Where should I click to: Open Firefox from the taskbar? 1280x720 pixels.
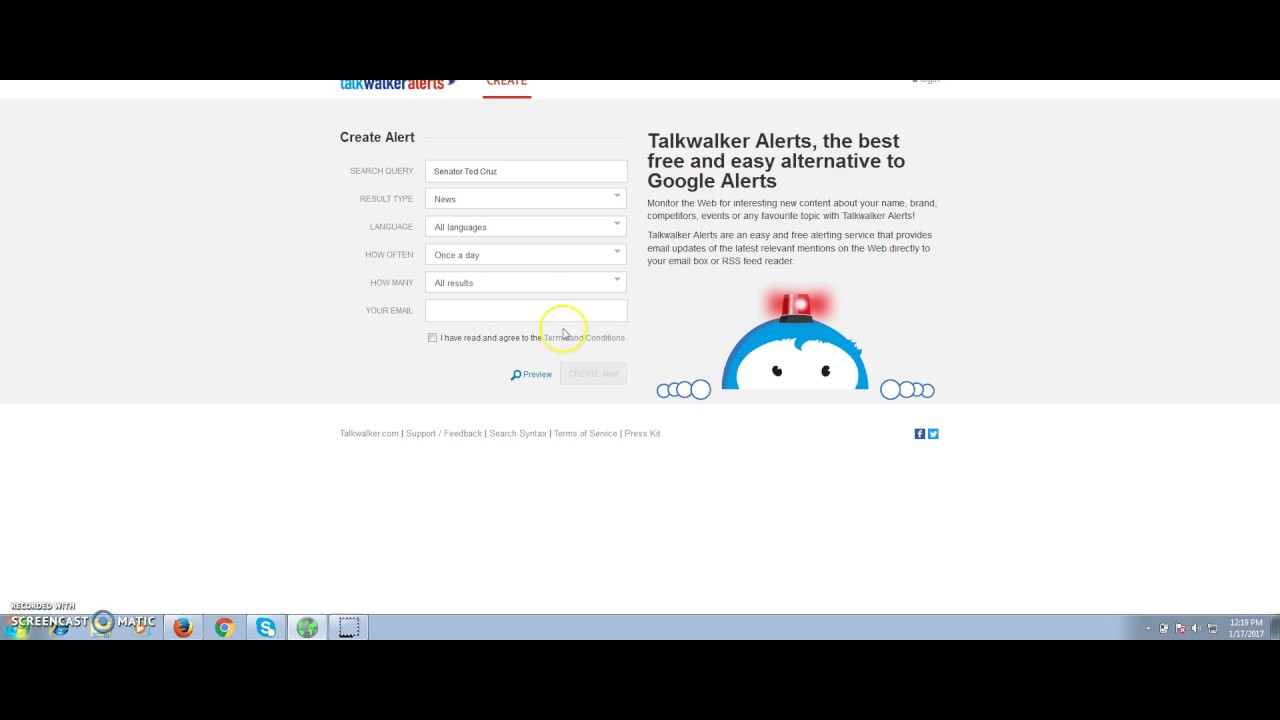pos(183,627)
